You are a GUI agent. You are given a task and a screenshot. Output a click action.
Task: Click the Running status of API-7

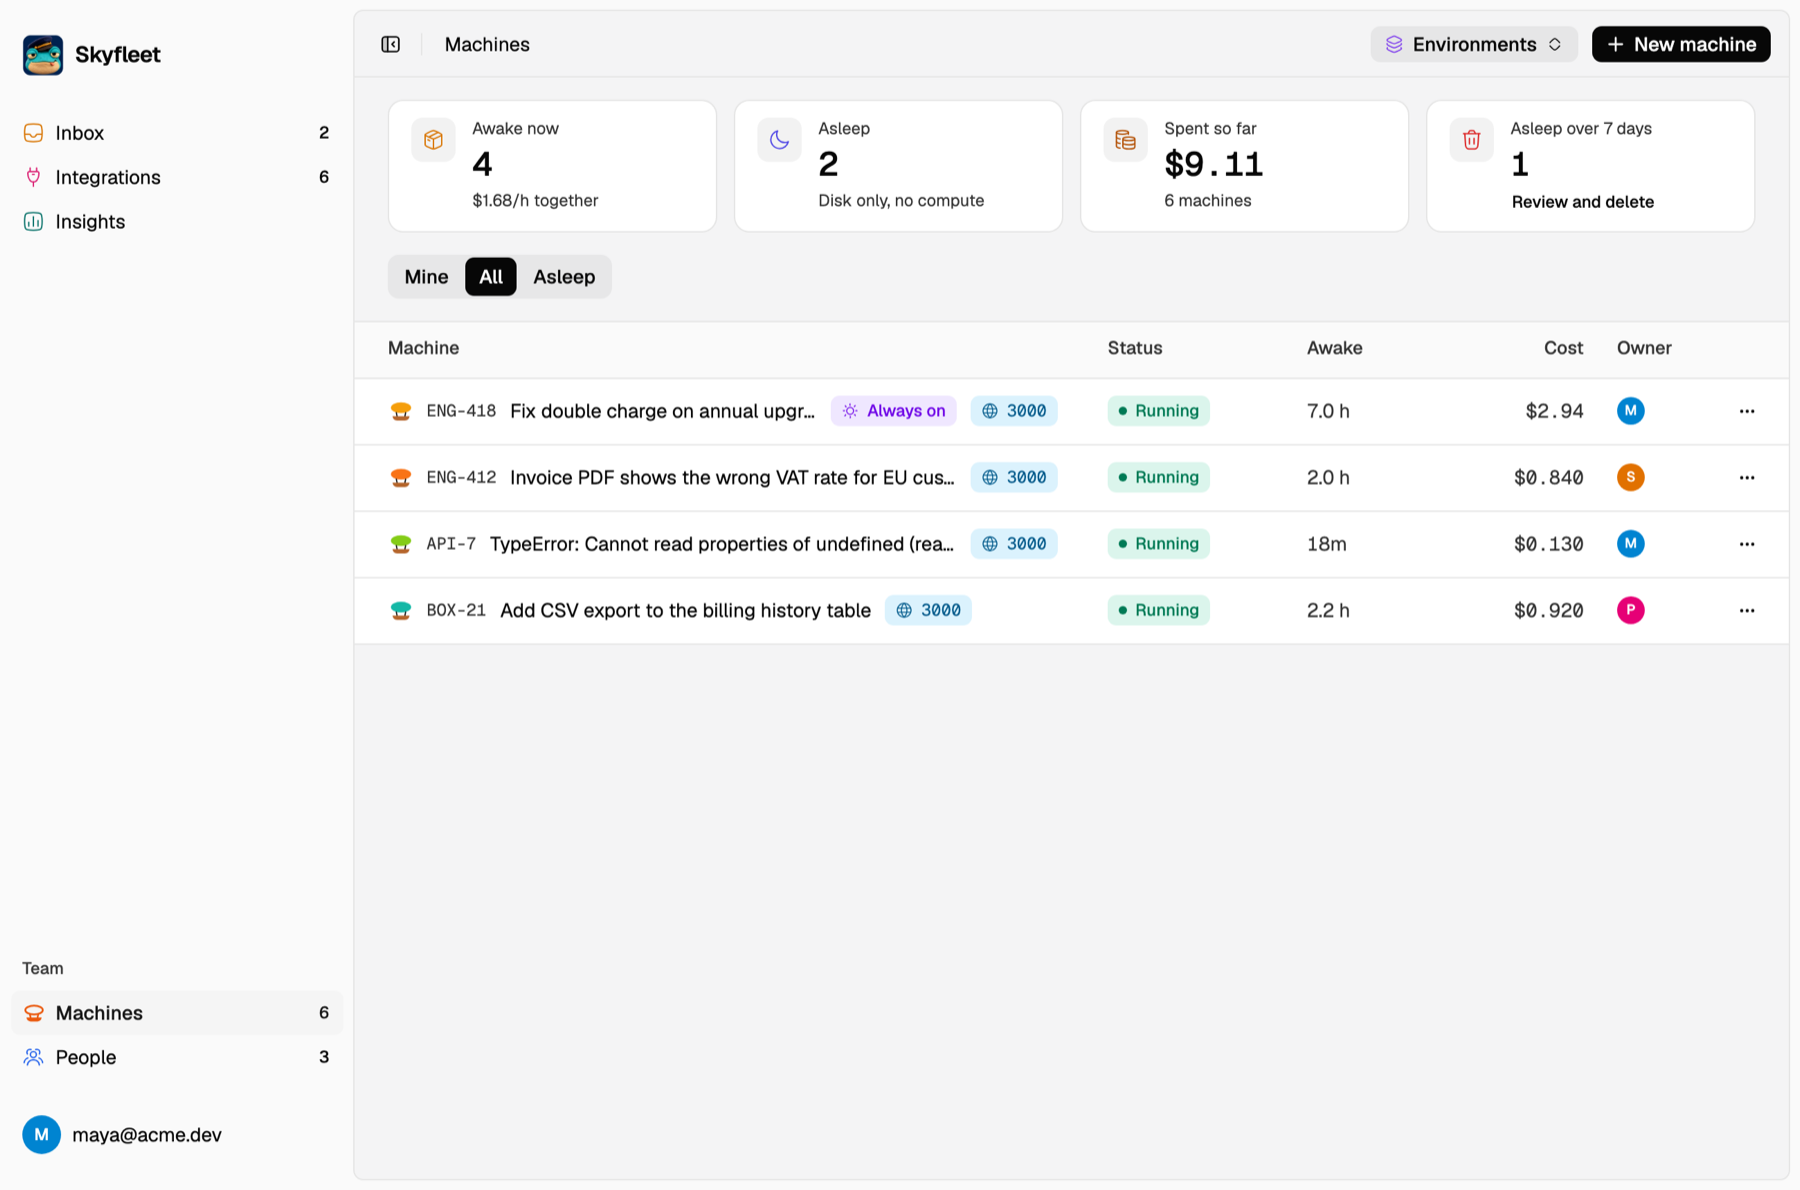pyautogui.click(x=1158, y=544)
